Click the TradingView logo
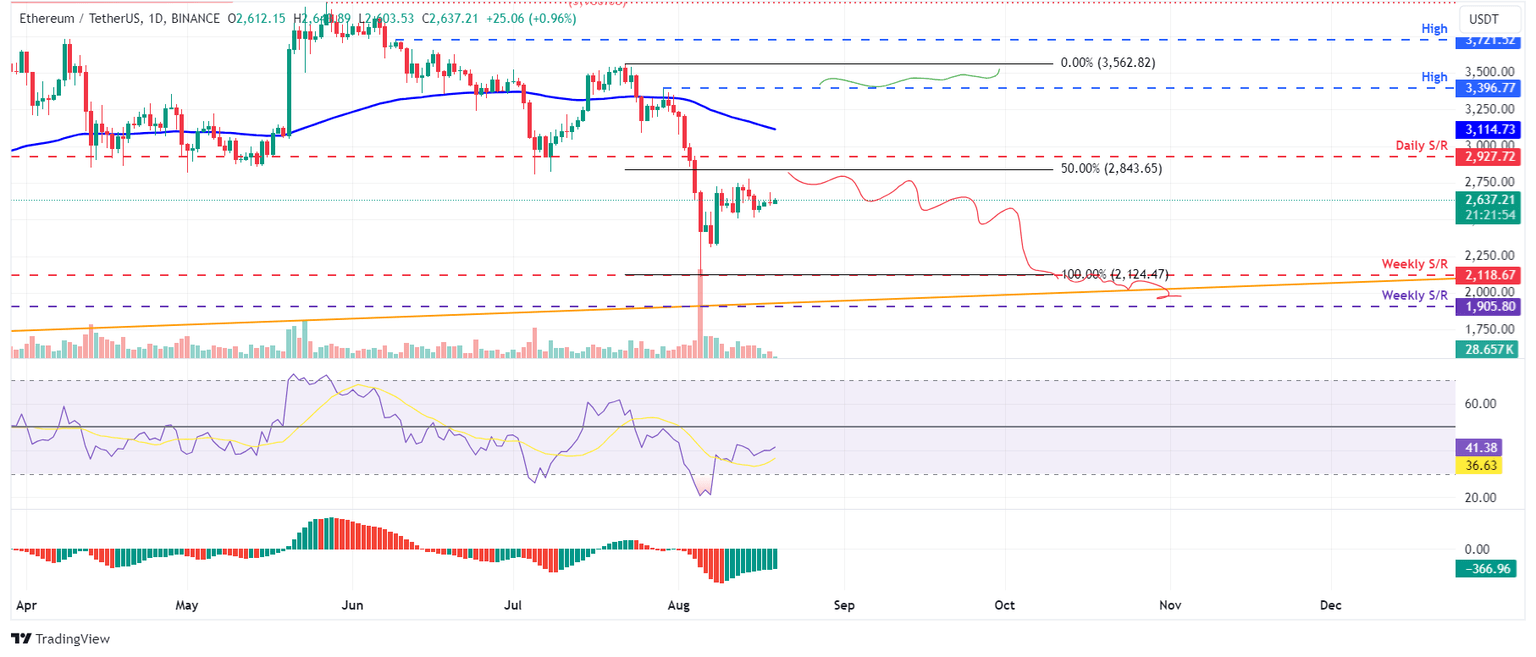1536x657 pixels. click(60, 639)
